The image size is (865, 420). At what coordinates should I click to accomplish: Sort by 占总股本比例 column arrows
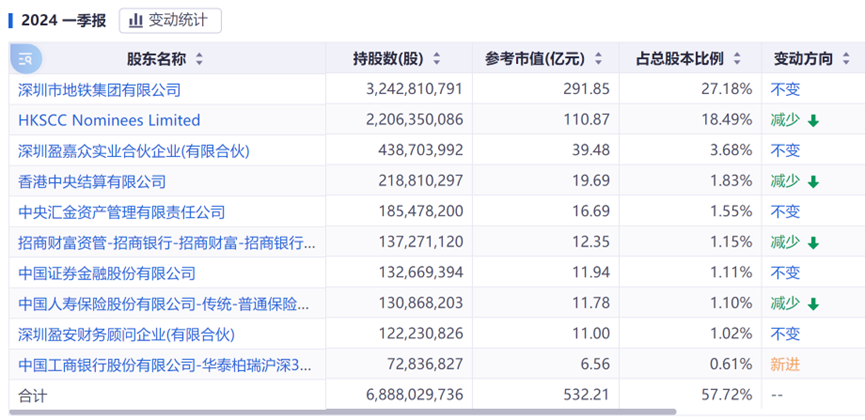[x=736, y=59]
